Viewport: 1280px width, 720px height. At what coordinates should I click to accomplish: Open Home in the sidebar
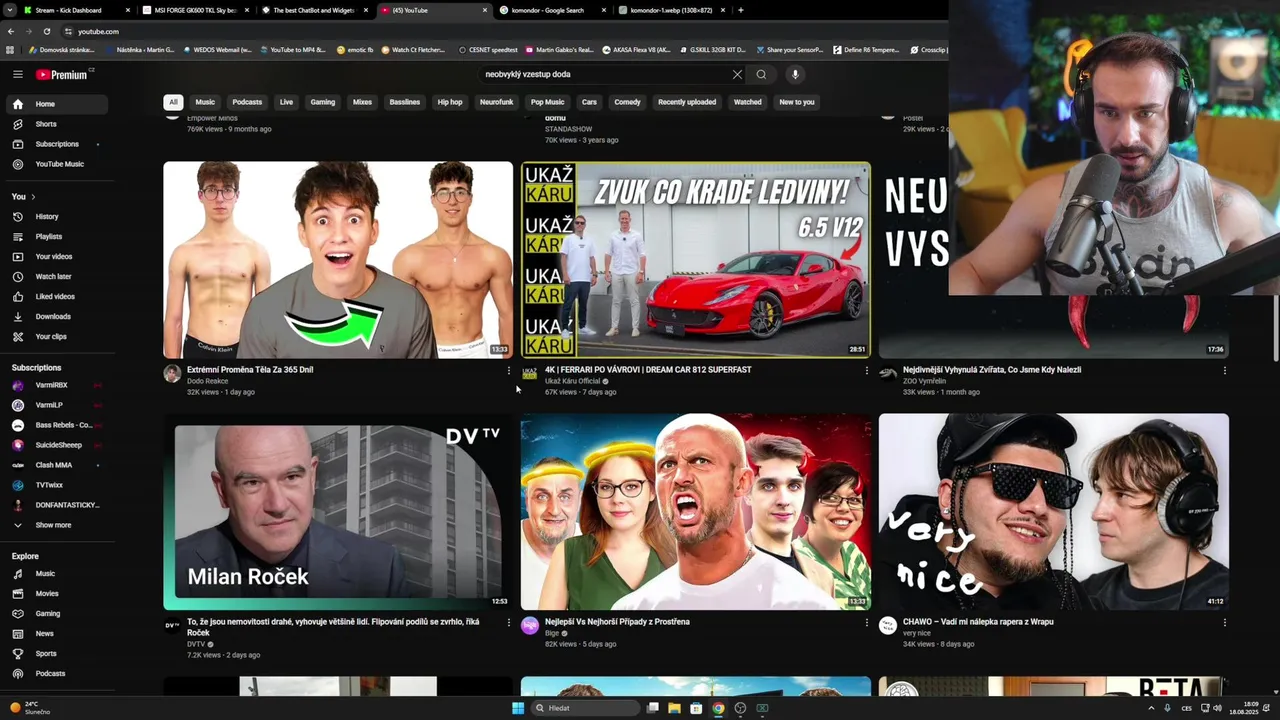[x=56, y=104]
